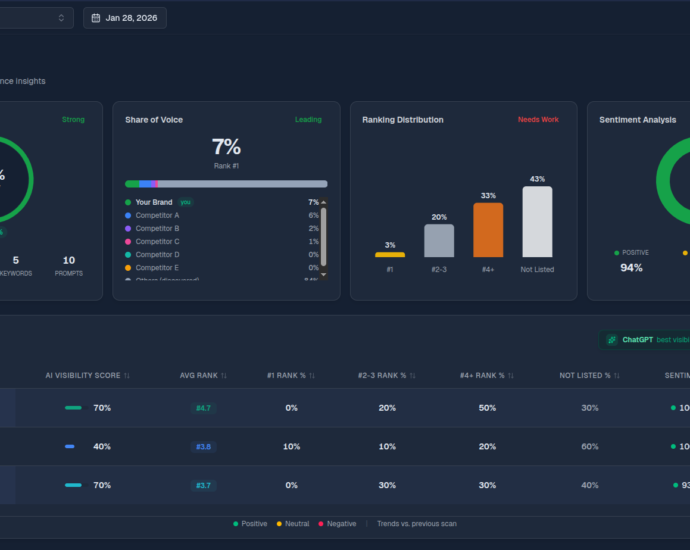The image size is (690, 550).
Task: Sort by AI Visibility Score column
Action: point(127,376)
